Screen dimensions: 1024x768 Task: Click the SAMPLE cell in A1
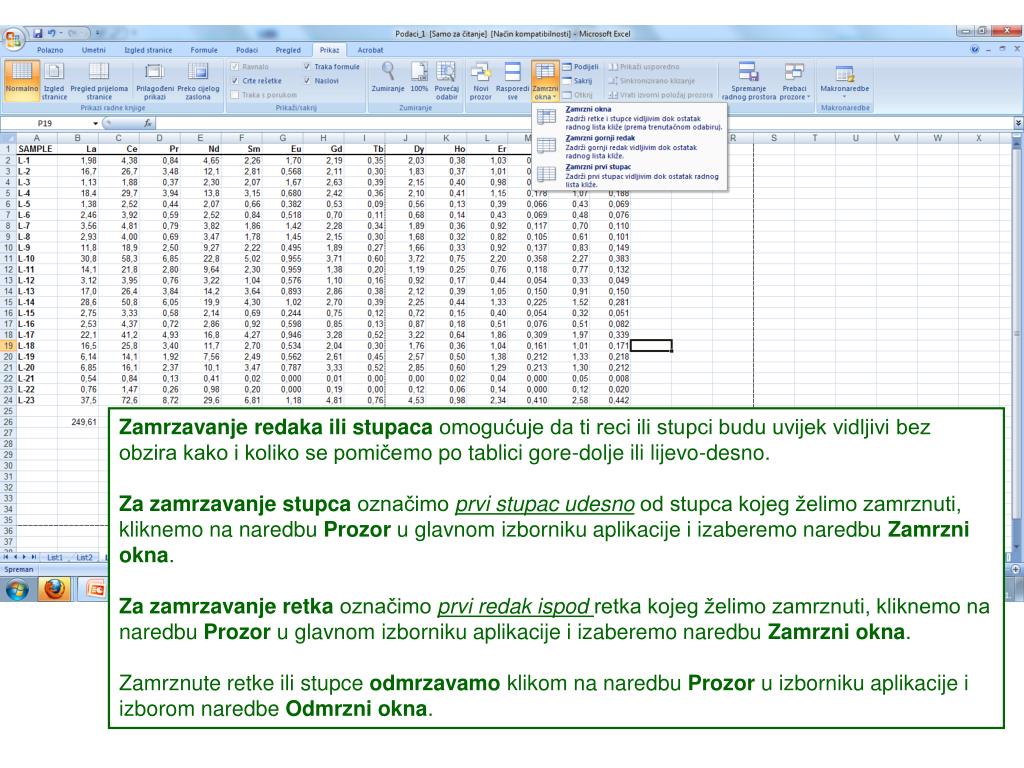pos(37,149)
